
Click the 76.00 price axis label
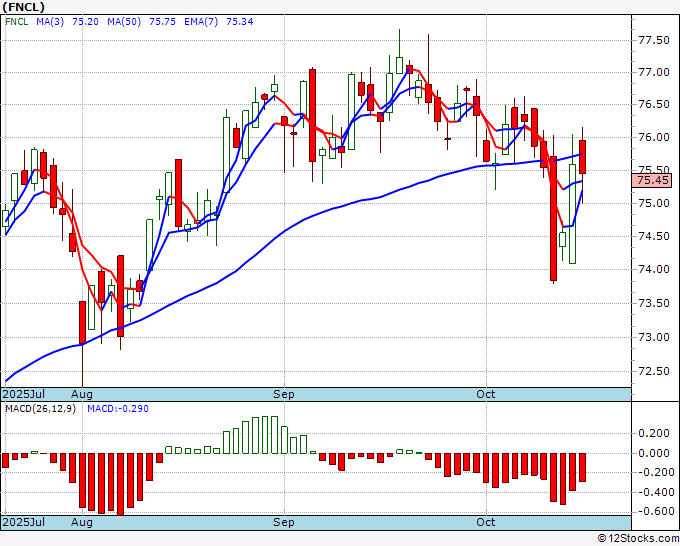654,137
